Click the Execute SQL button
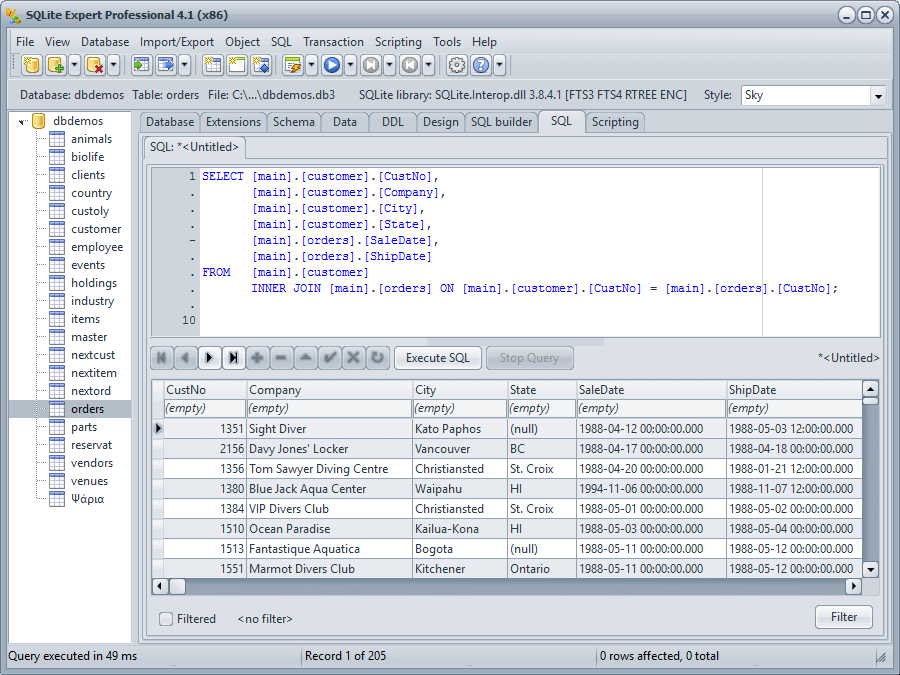 [437, 358]
